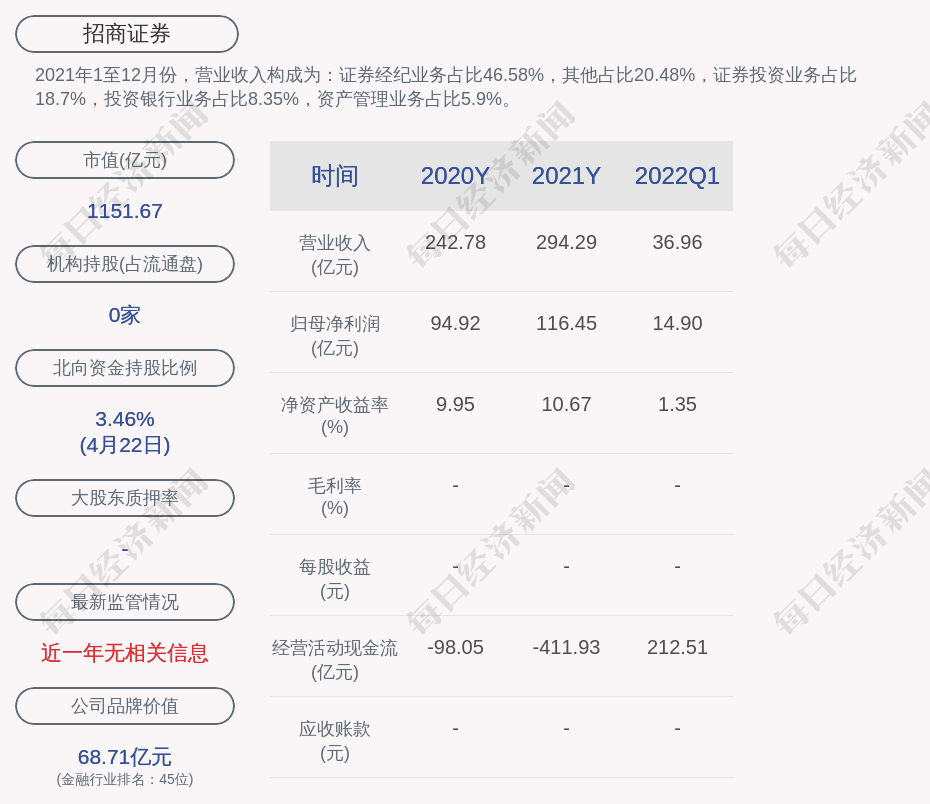This screenshot has width=930, height=804.
Task: Click net profit value 94.92
Action: [x=456, y=323]
